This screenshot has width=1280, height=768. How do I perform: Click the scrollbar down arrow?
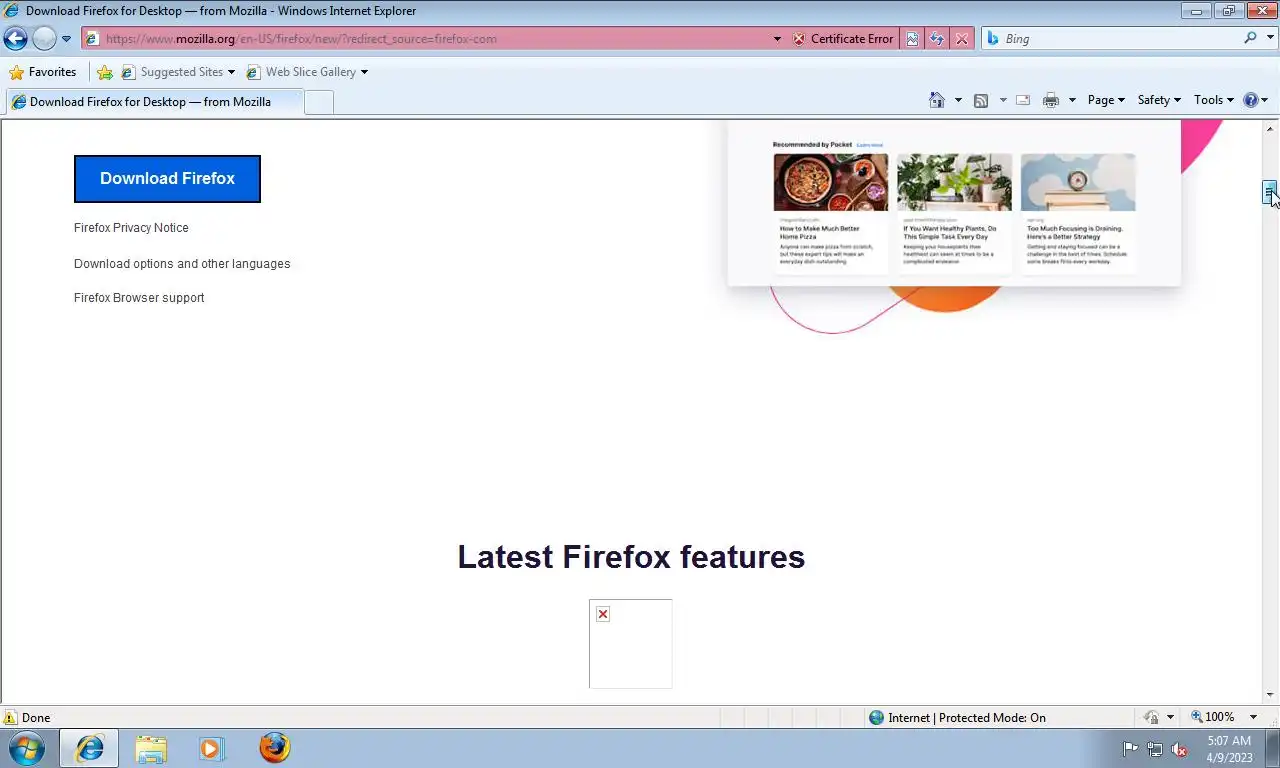pos(1270,695)
